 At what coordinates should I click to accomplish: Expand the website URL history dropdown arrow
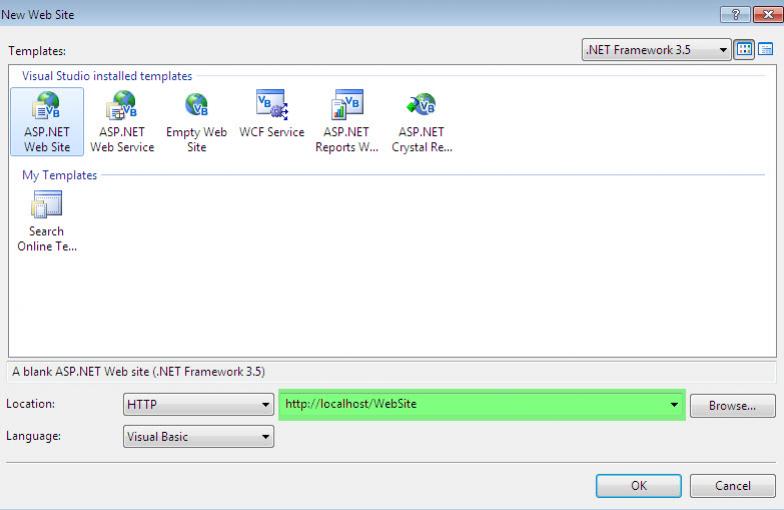(x=674, y=404)
